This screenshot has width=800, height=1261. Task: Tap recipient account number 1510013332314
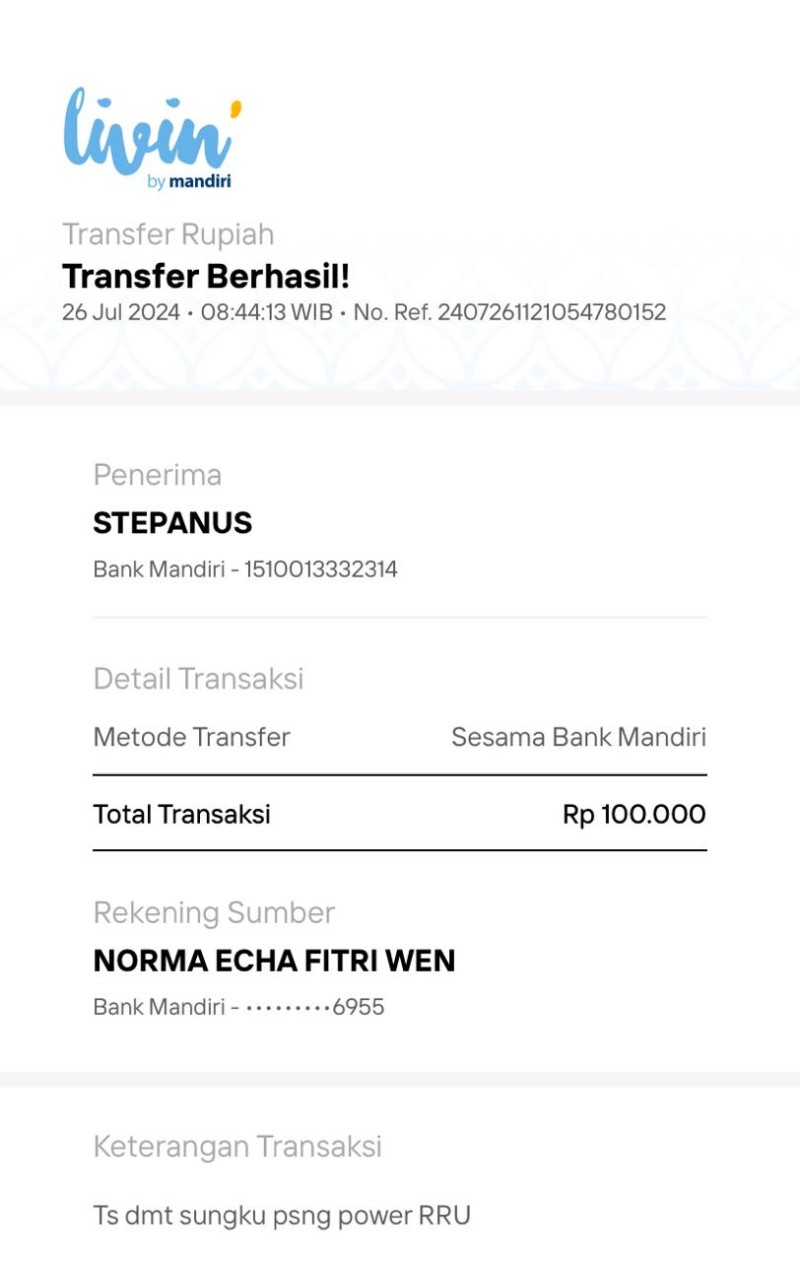(321, 570)
